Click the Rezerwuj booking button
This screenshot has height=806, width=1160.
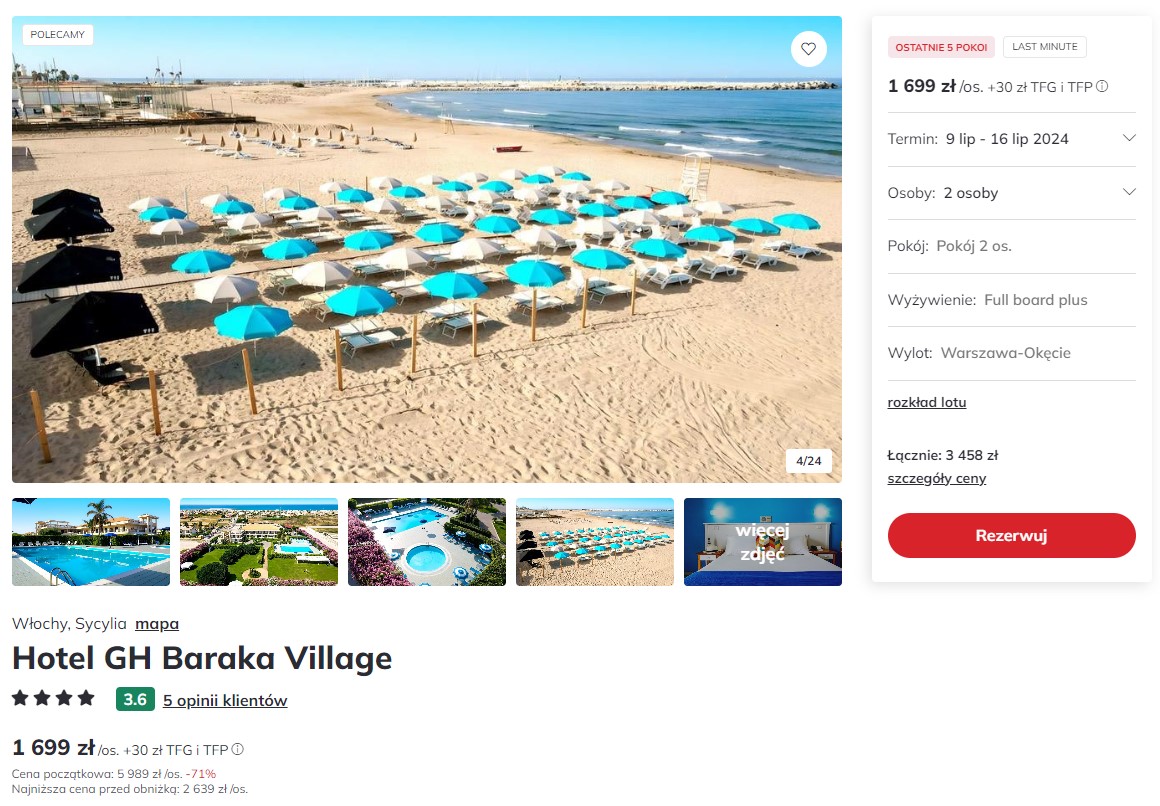1011,535
